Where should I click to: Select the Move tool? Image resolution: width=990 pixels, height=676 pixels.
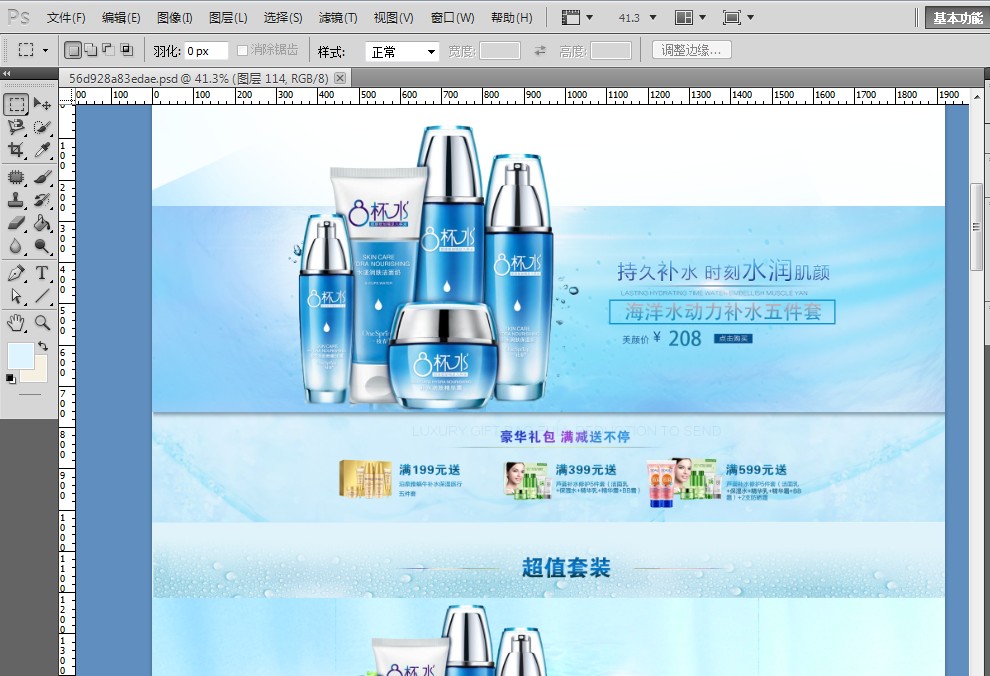coord(42,104)
